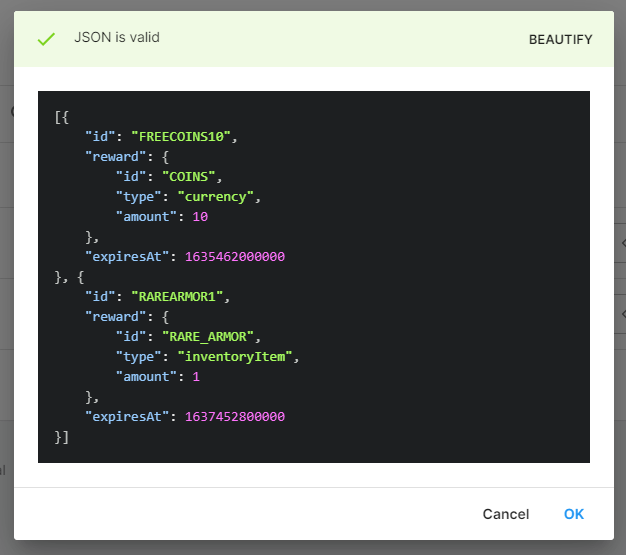Click the amount value 10
The image size is (626, 555).
[200, 216]
